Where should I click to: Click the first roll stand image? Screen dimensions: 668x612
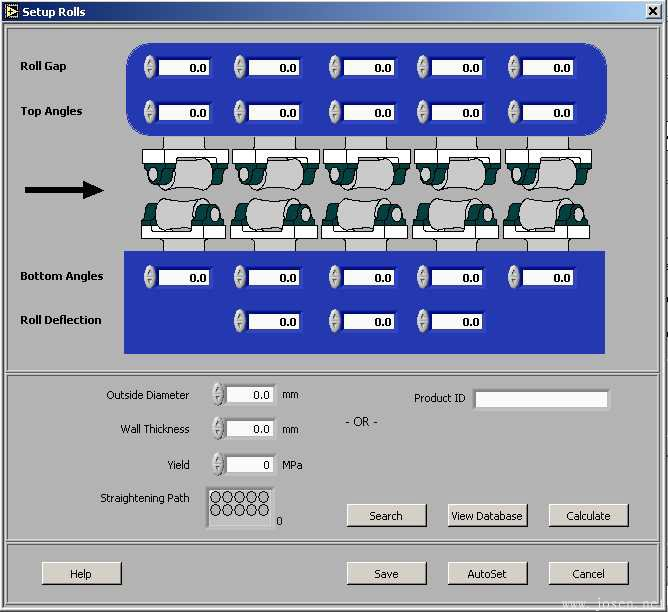[186, 193]
